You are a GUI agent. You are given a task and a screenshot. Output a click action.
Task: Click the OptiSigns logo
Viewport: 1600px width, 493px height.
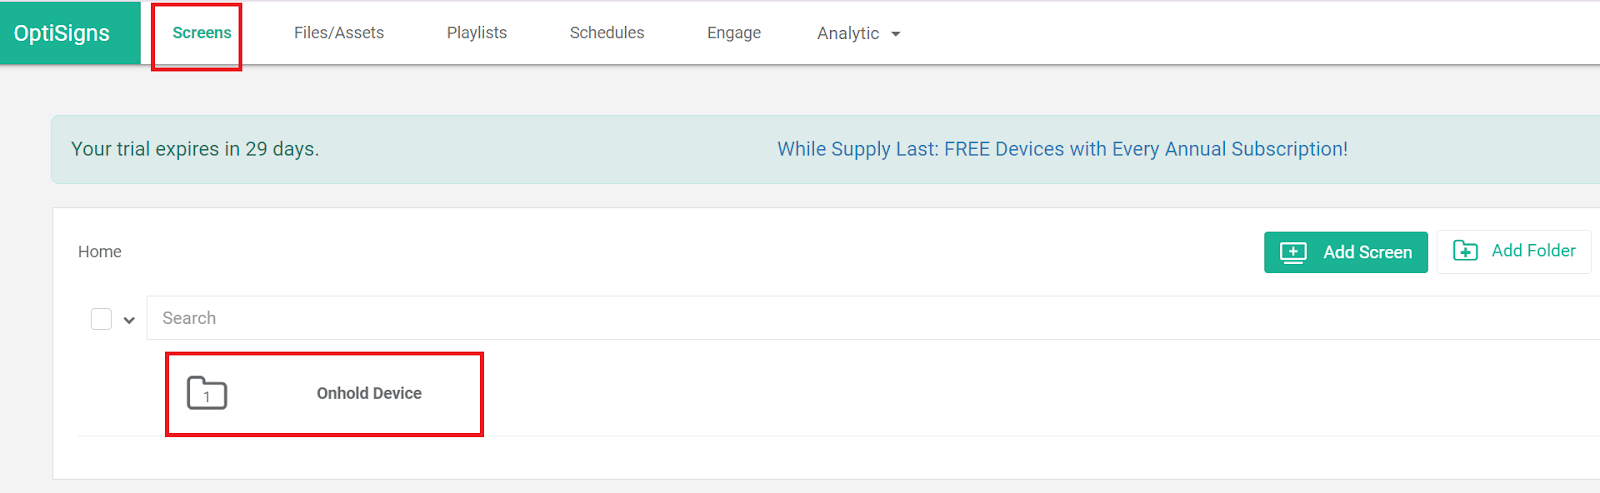click(x=62, y=33)
